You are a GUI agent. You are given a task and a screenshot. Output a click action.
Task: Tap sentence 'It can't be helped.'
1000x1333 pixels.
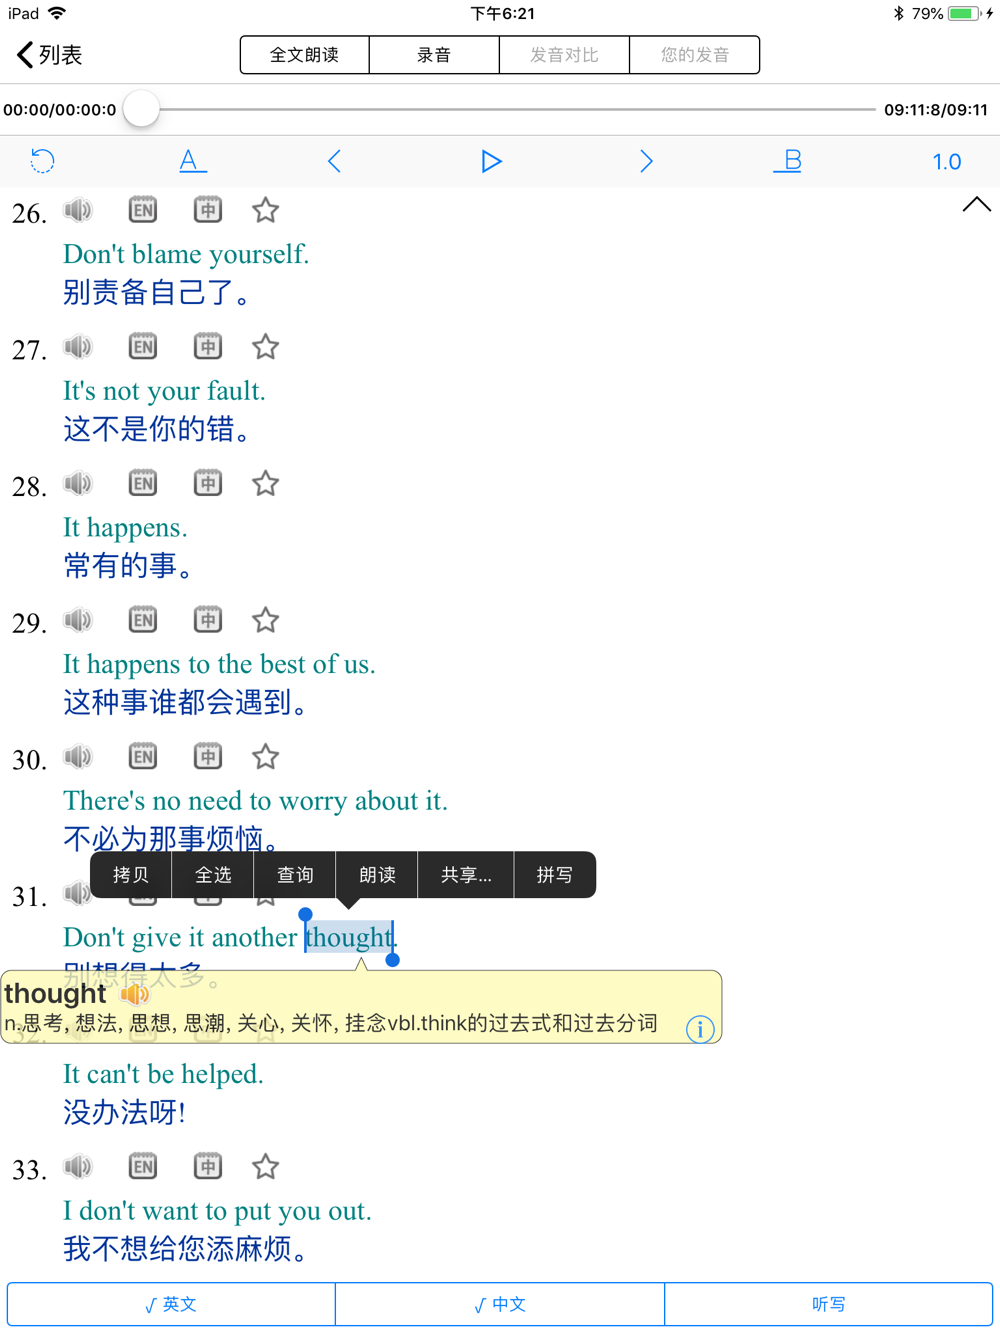click(163, 1074)
